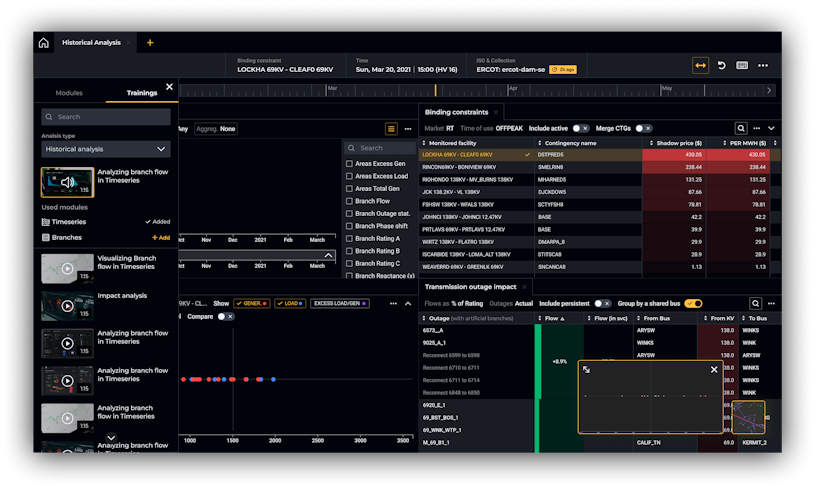Toggle the Include persistent switch

coord(602,304)
